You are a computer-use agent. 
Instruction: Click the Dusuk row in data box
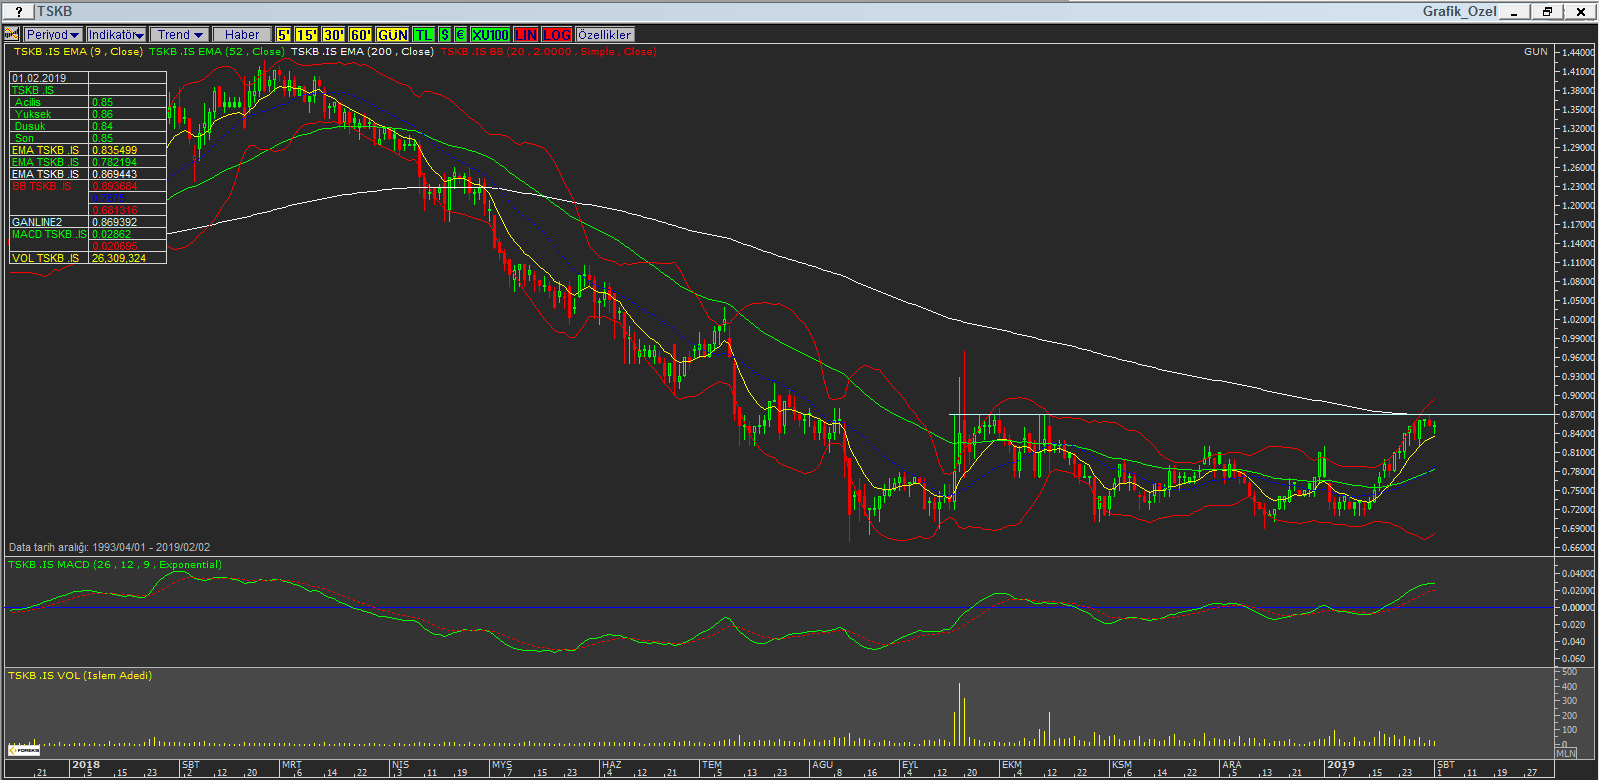pyautogui.click(x=88, y=126)
